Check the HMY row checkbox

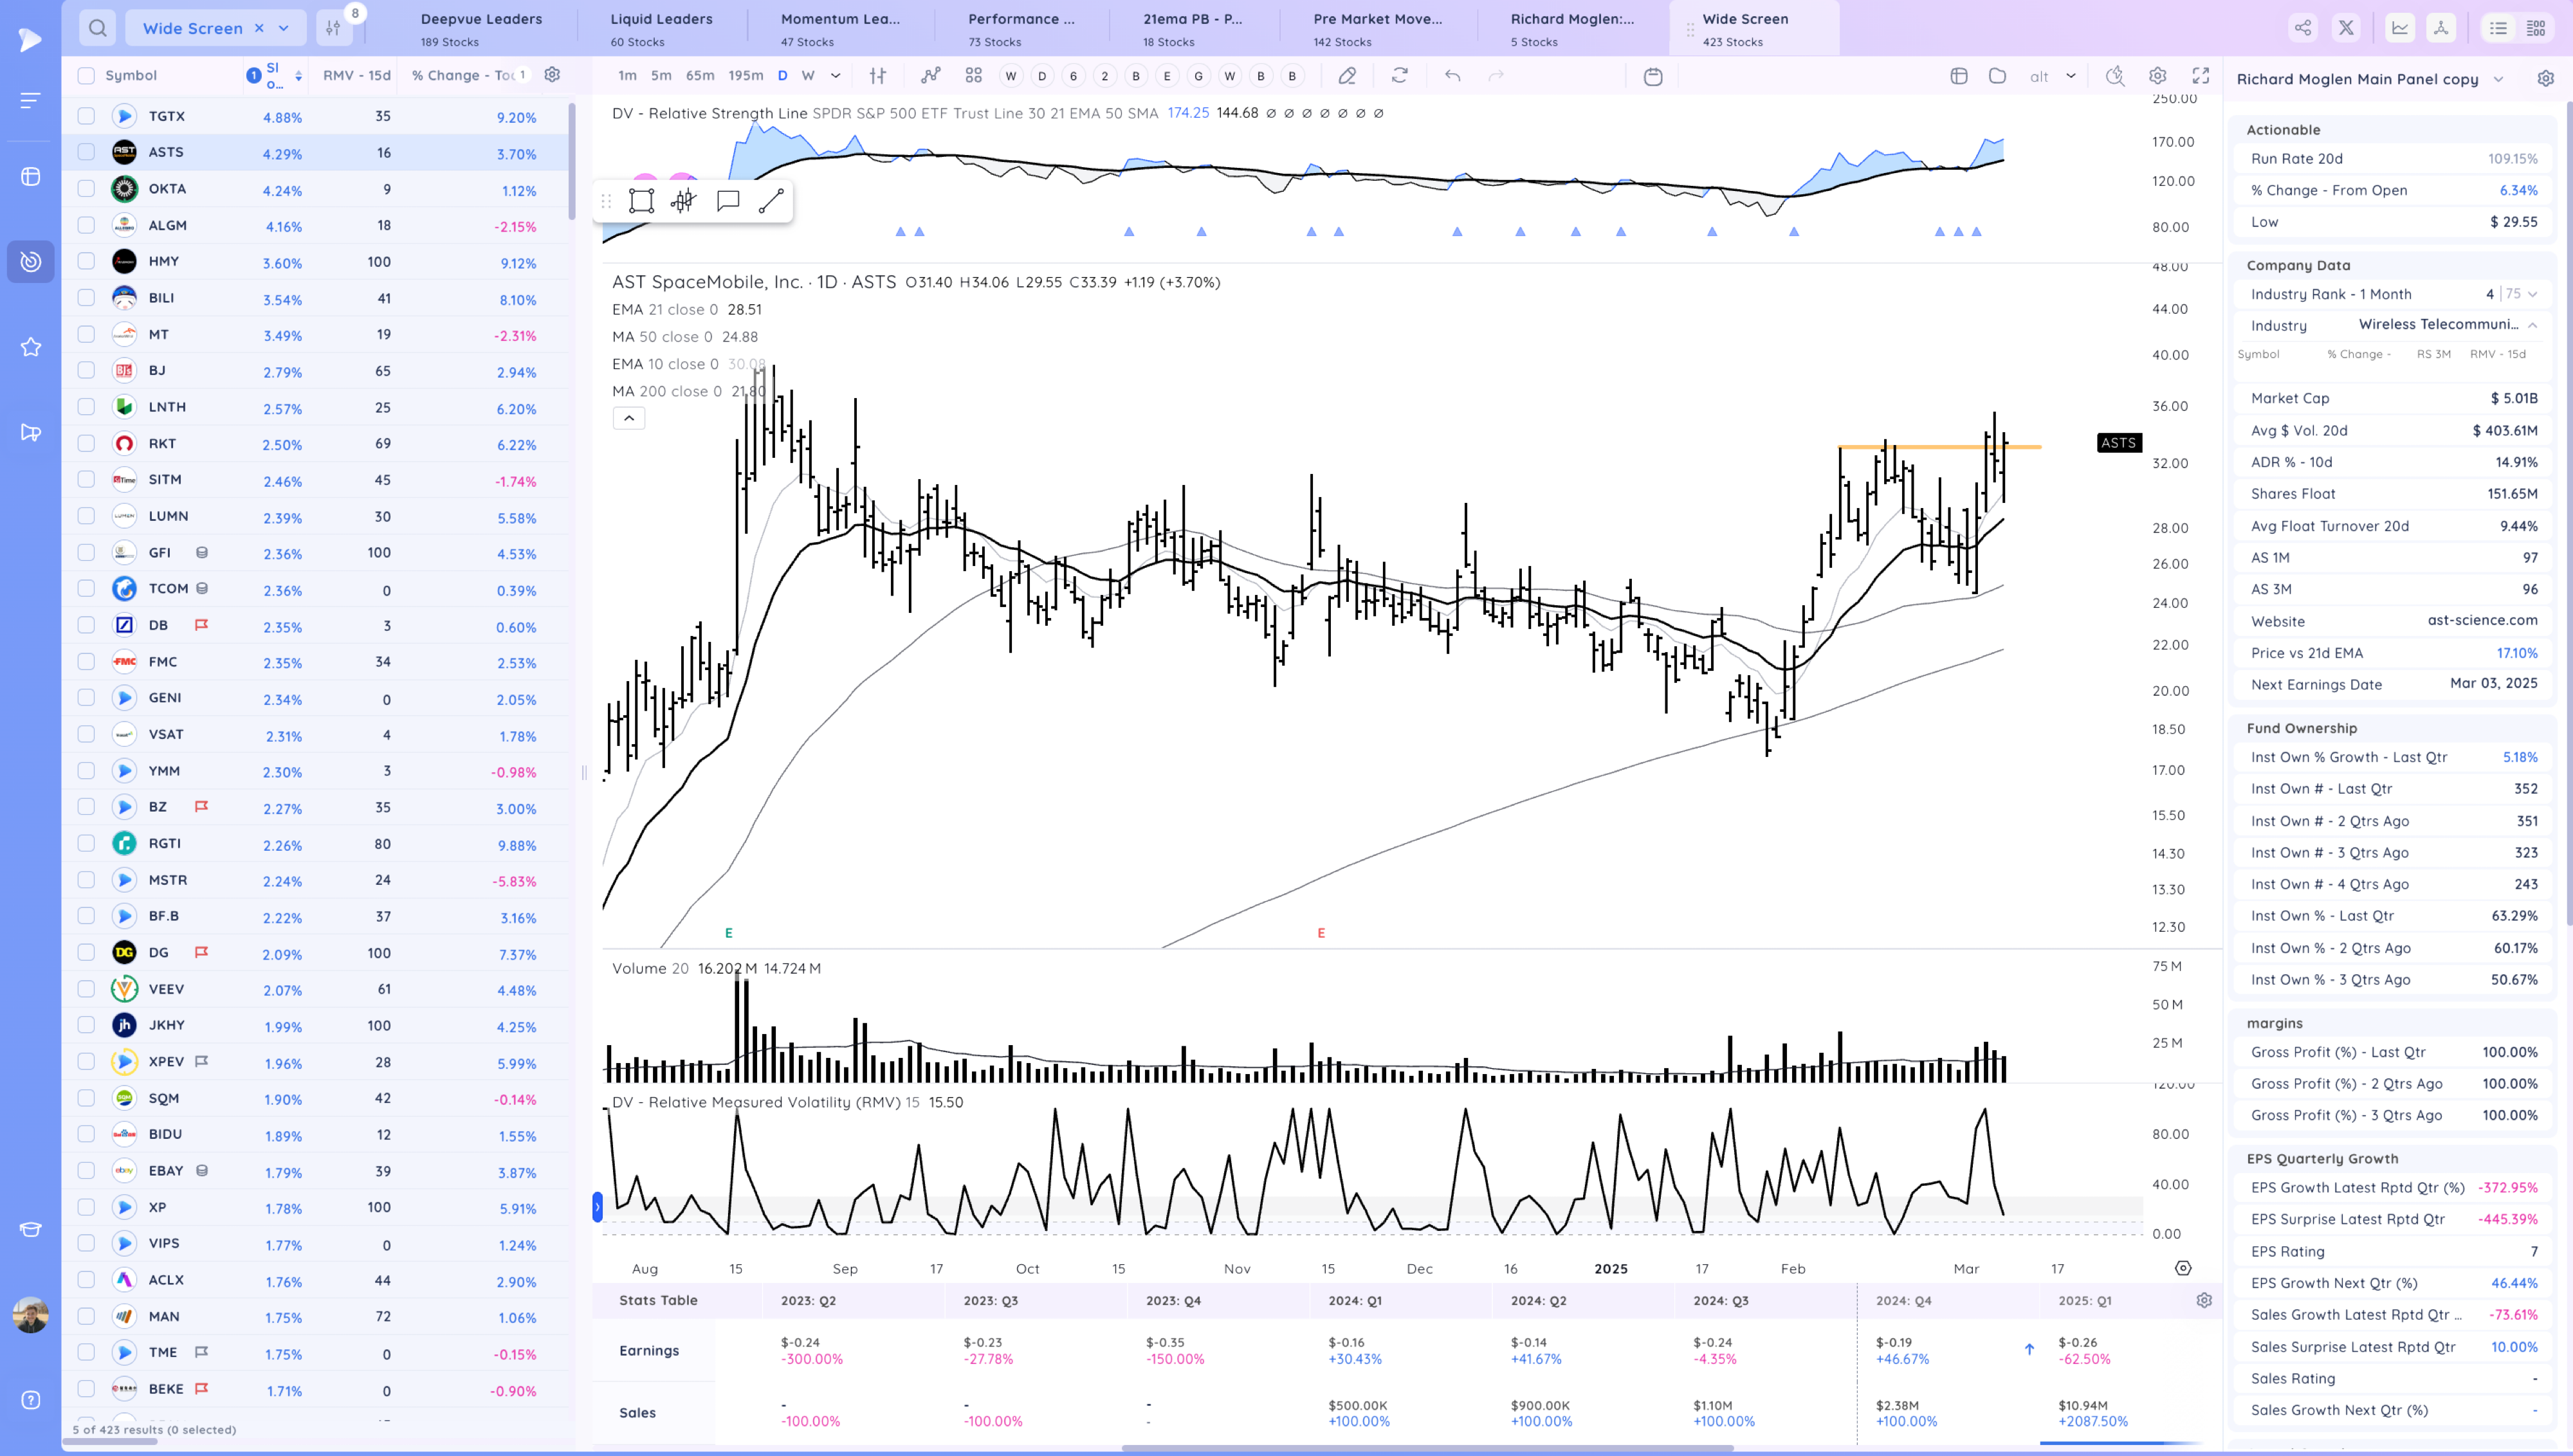86,261
